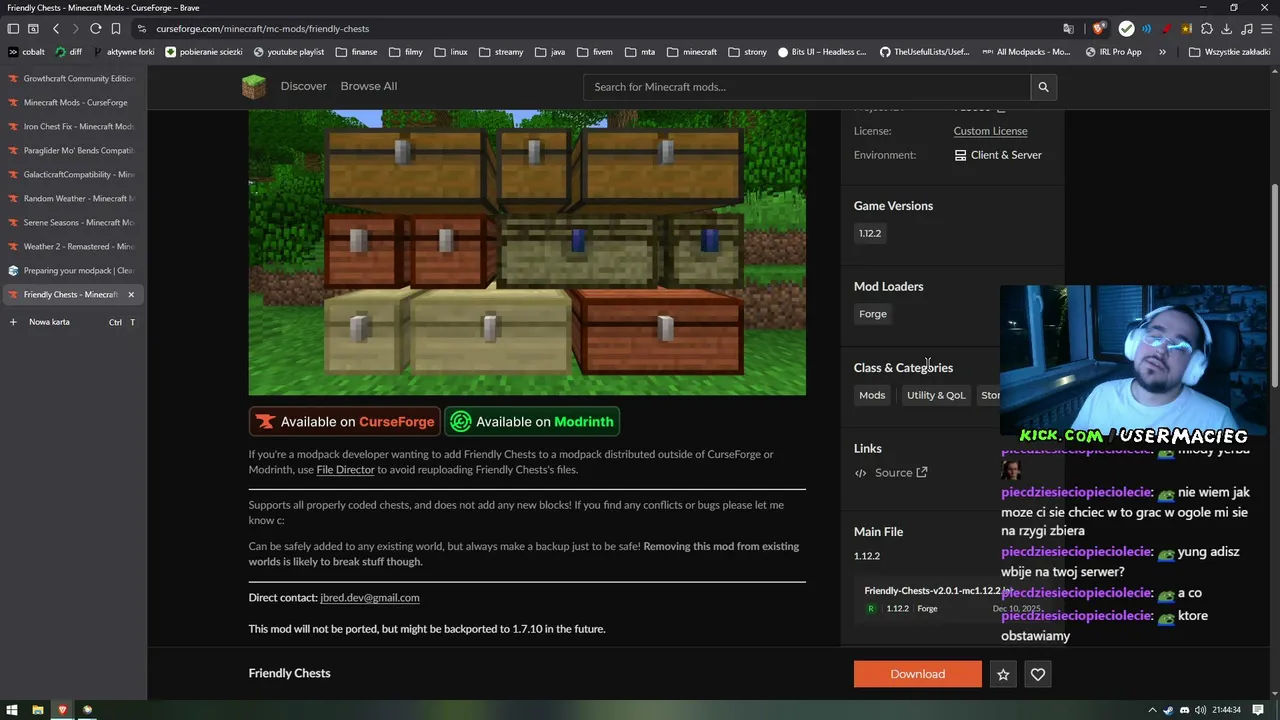Open the linux bookmarks folder
Viewport: 1280px width, 720px height.
coord(451,52)
